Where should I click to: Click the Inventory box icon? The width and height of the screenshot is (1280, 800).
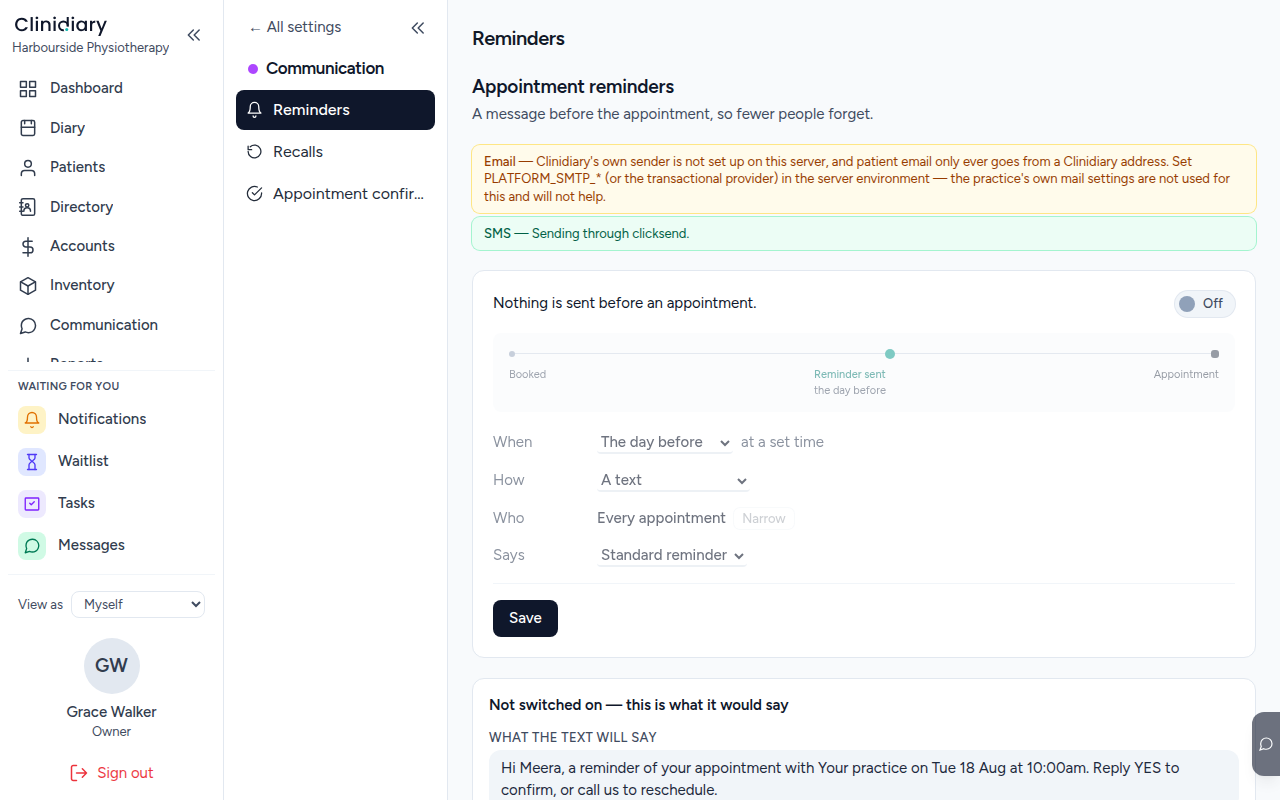point(28,285)
